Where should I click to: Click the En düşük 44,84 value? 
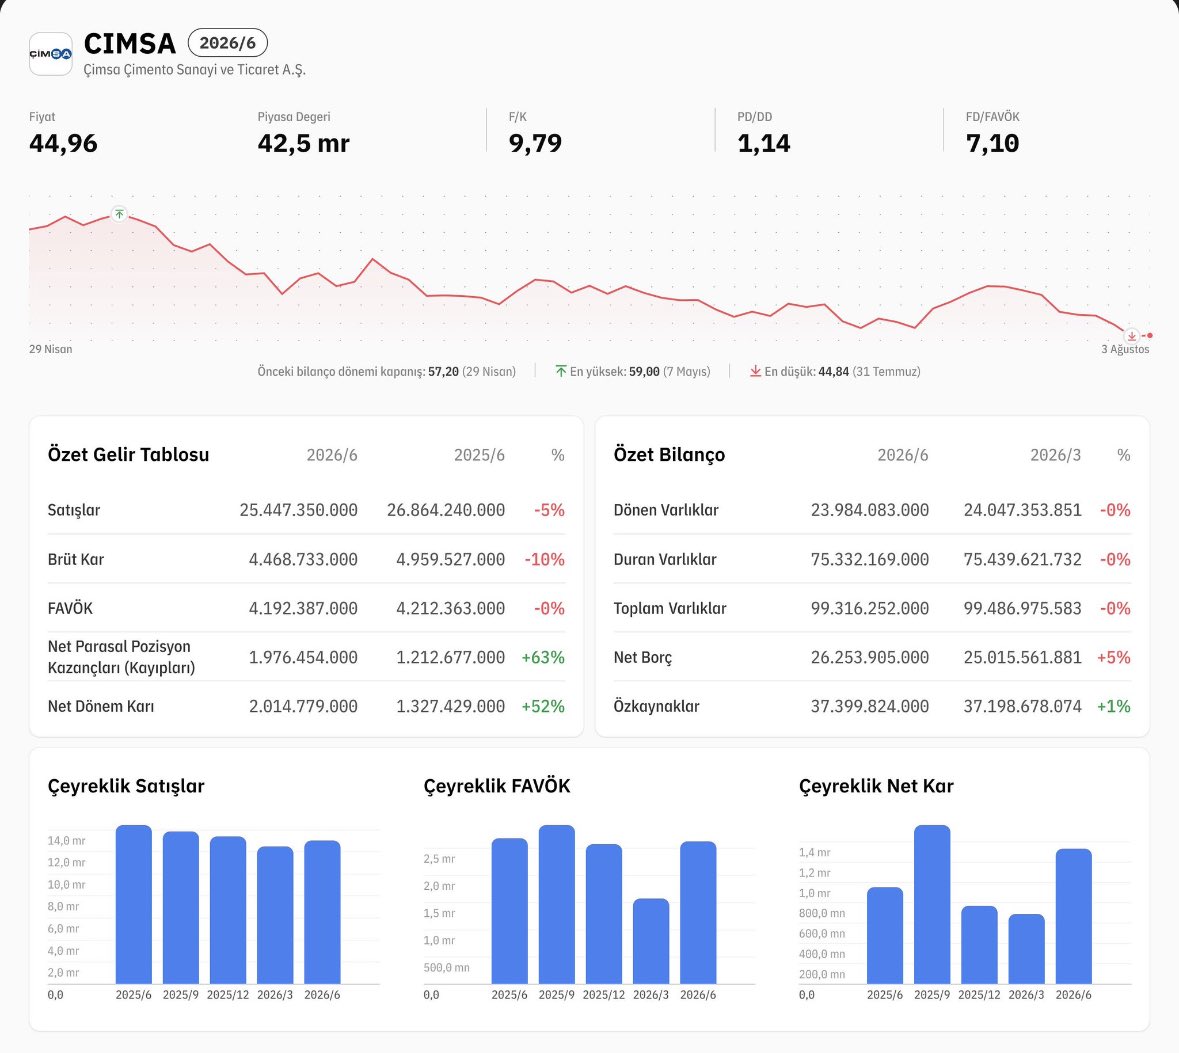coord(834,372)
